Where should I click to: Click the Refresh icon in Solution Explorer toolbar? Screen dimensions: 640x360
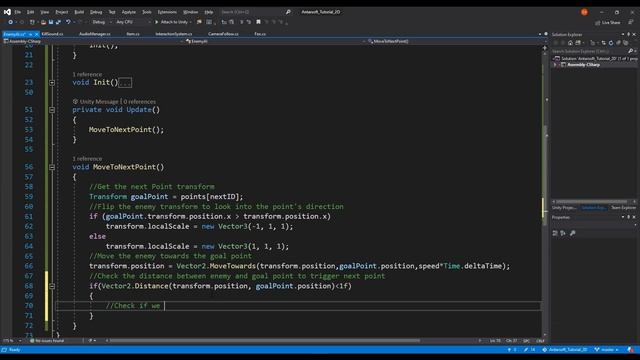611,43
